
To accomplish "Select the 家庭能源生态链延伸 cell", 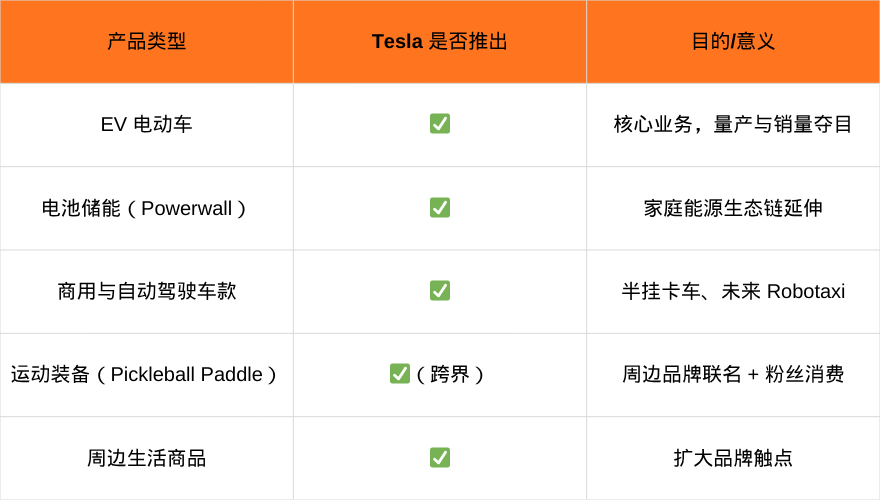I will pyautogui.click(x=733, y=208).
